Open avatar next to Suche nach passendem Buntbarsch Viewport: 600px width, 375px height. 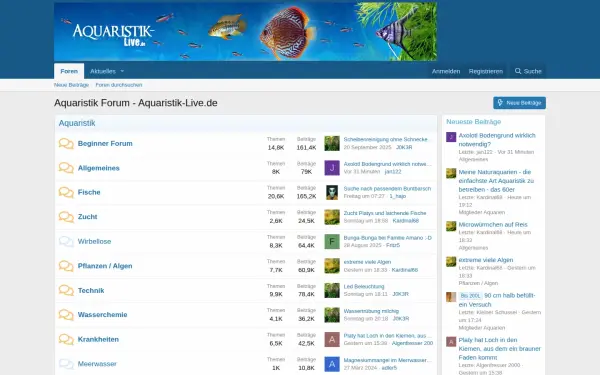332,192
